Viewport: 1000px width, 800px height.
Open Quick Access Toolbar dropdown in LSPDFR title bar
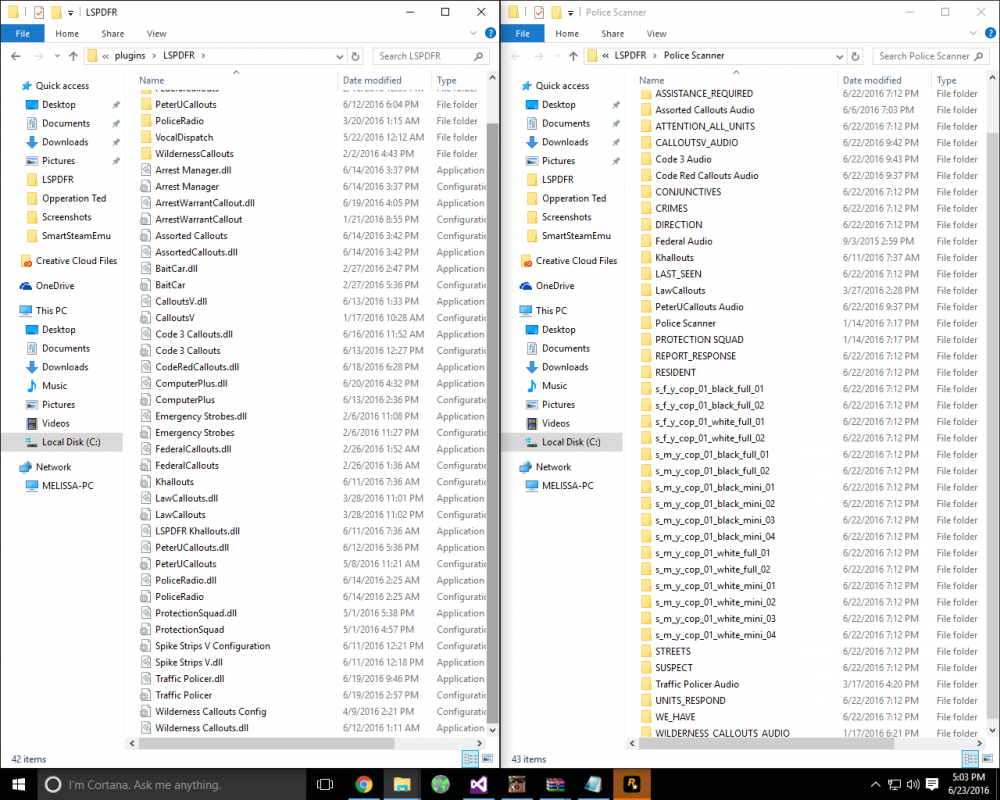tap(70, 12)
